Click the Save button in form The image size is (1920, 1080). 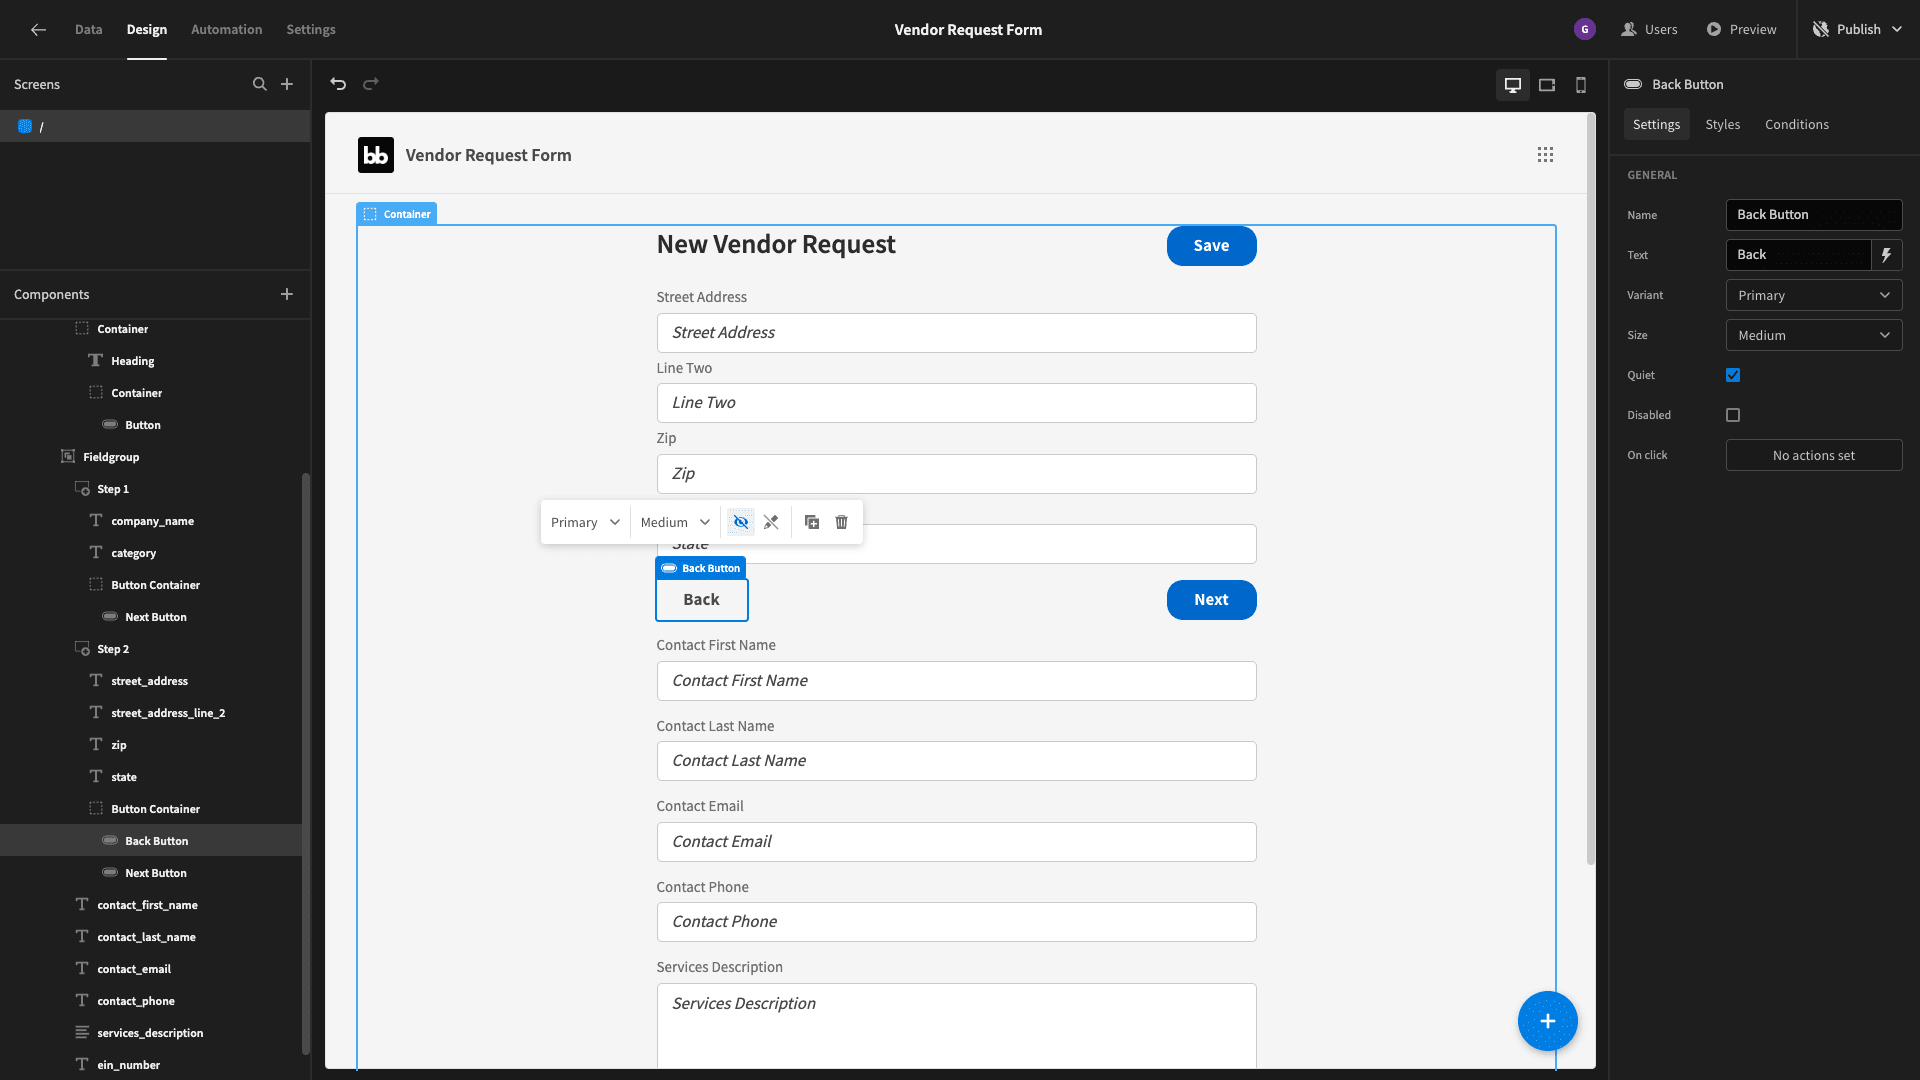pos(1211,246)
